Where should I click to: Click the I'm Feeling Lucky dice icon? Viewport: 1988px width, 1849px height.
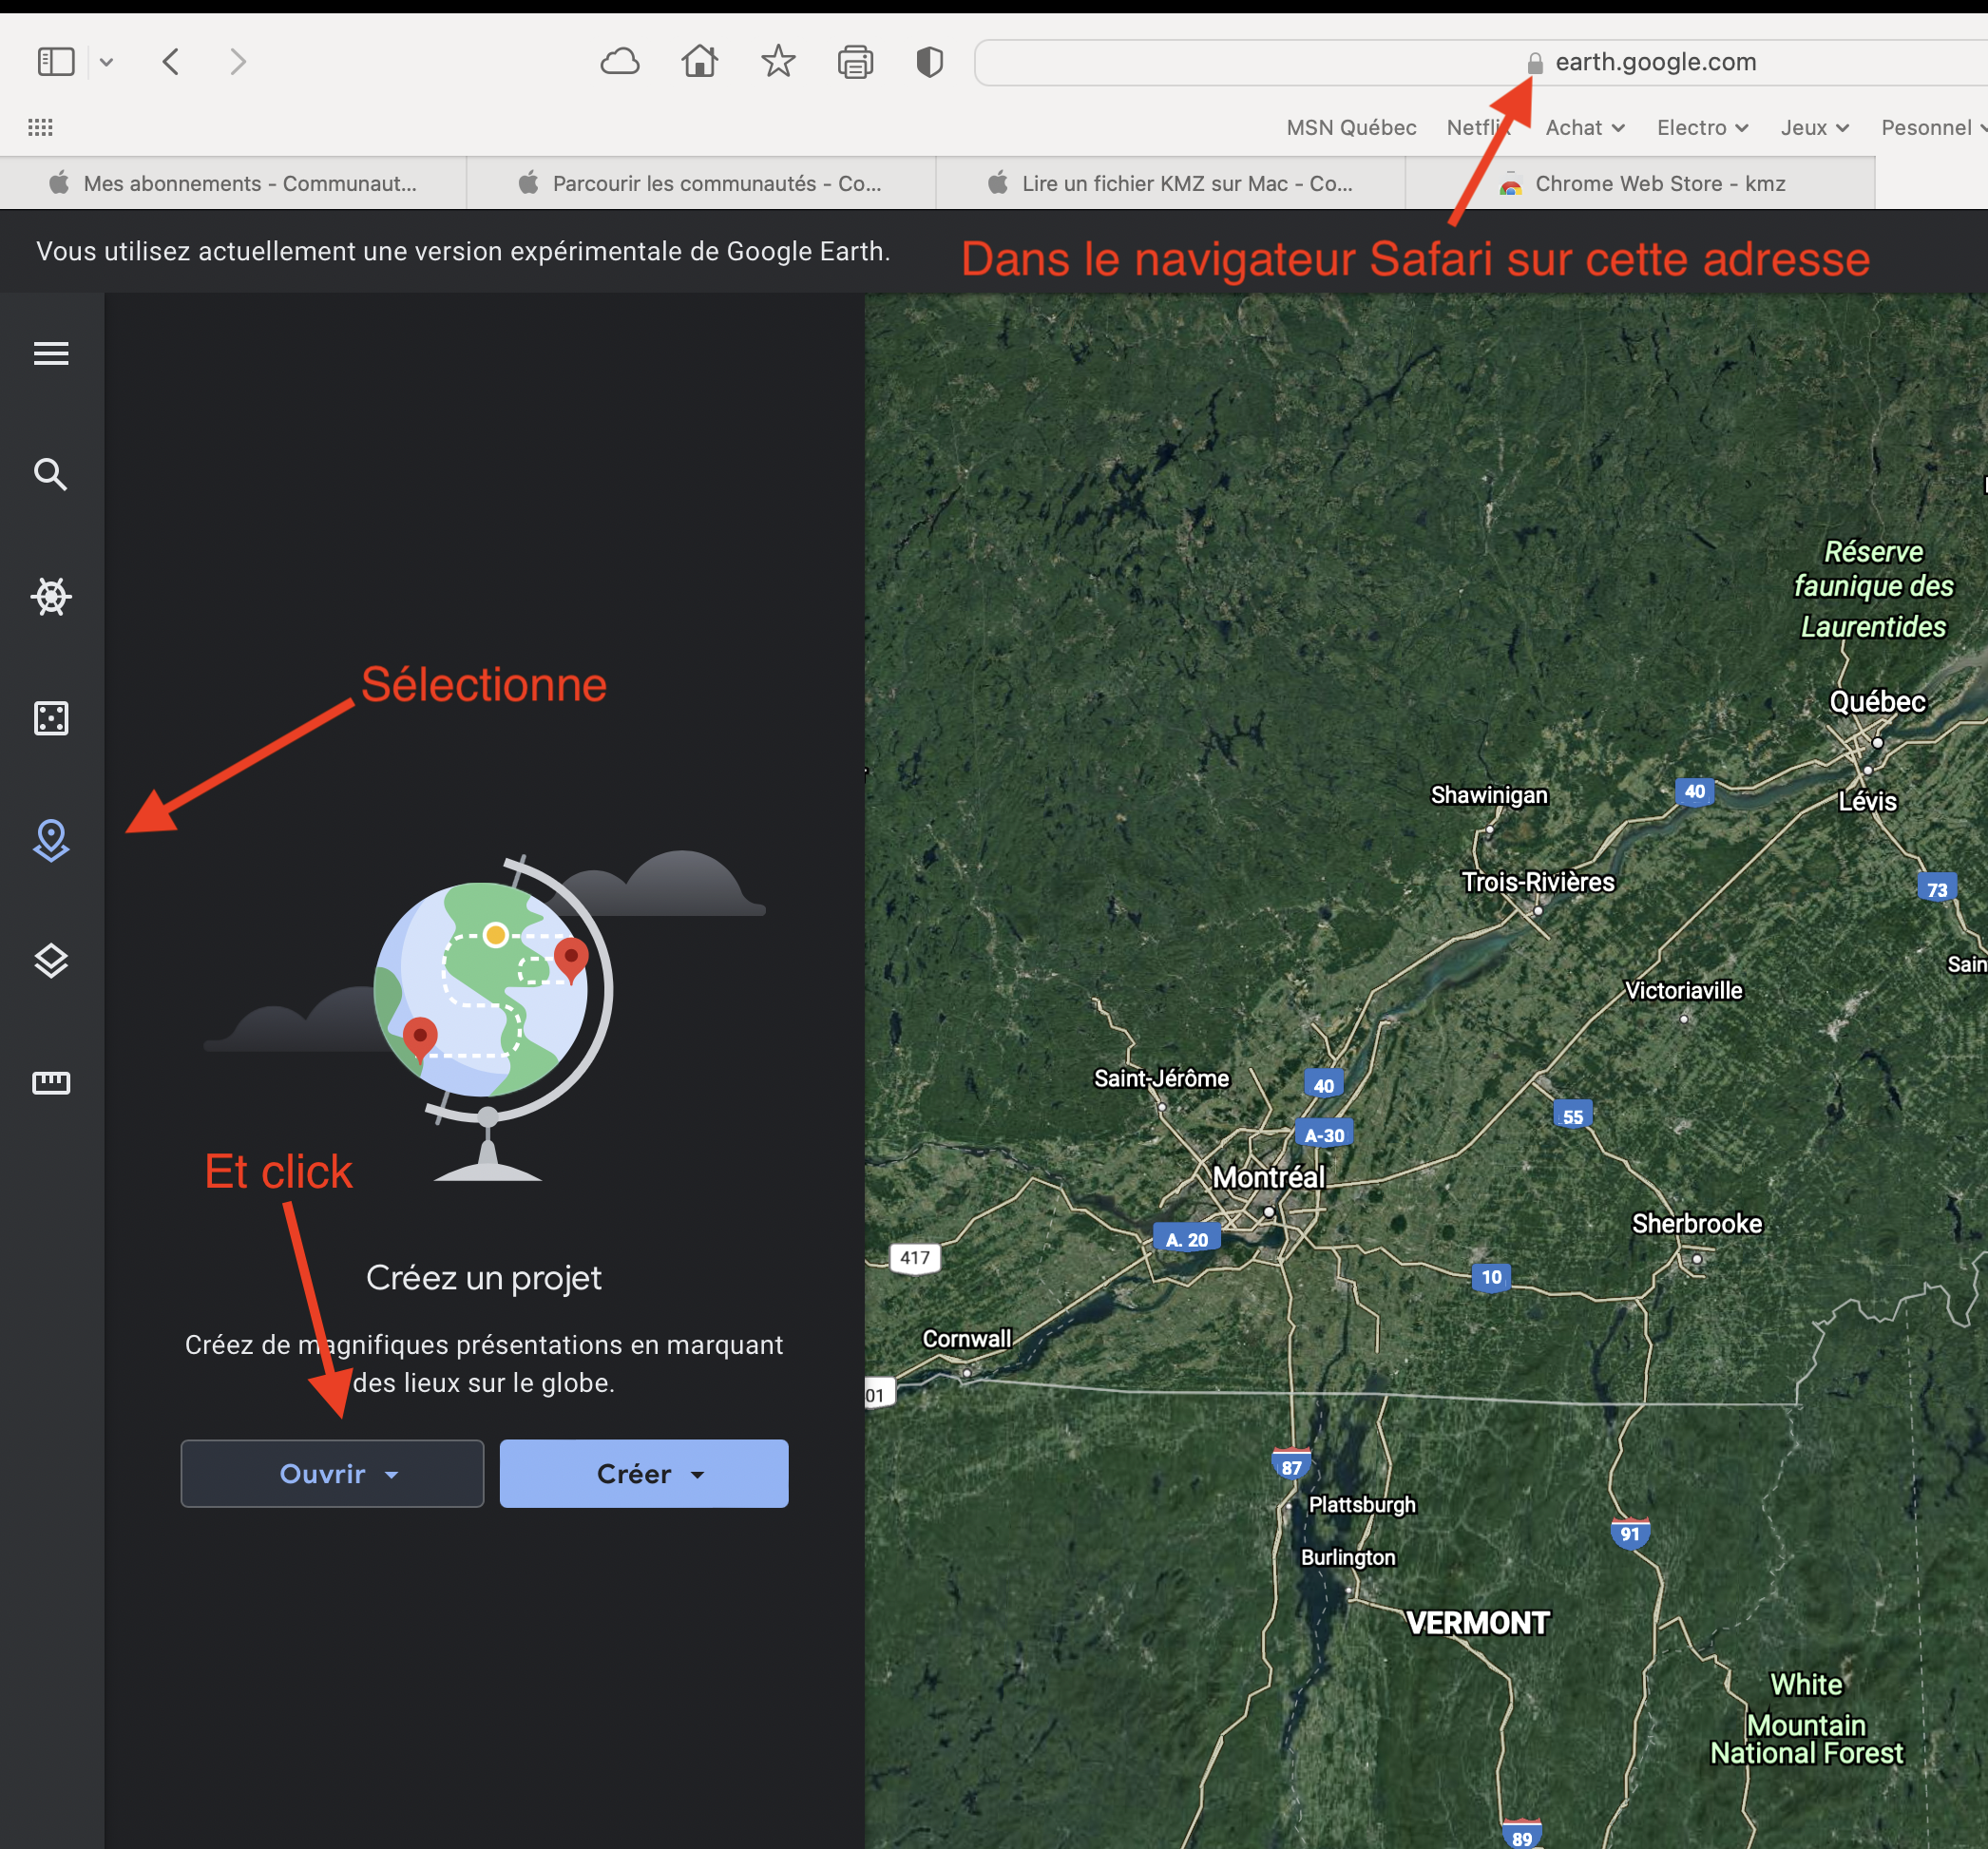point(51,718)
